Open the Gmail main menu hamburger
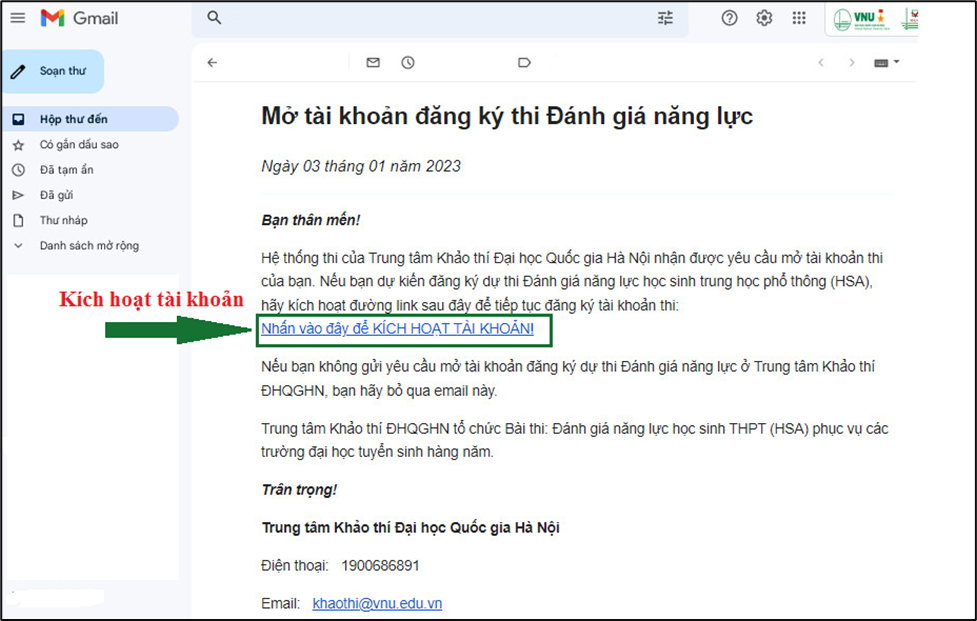The width and height of the screenshot is (977, 621). (18, 18)
